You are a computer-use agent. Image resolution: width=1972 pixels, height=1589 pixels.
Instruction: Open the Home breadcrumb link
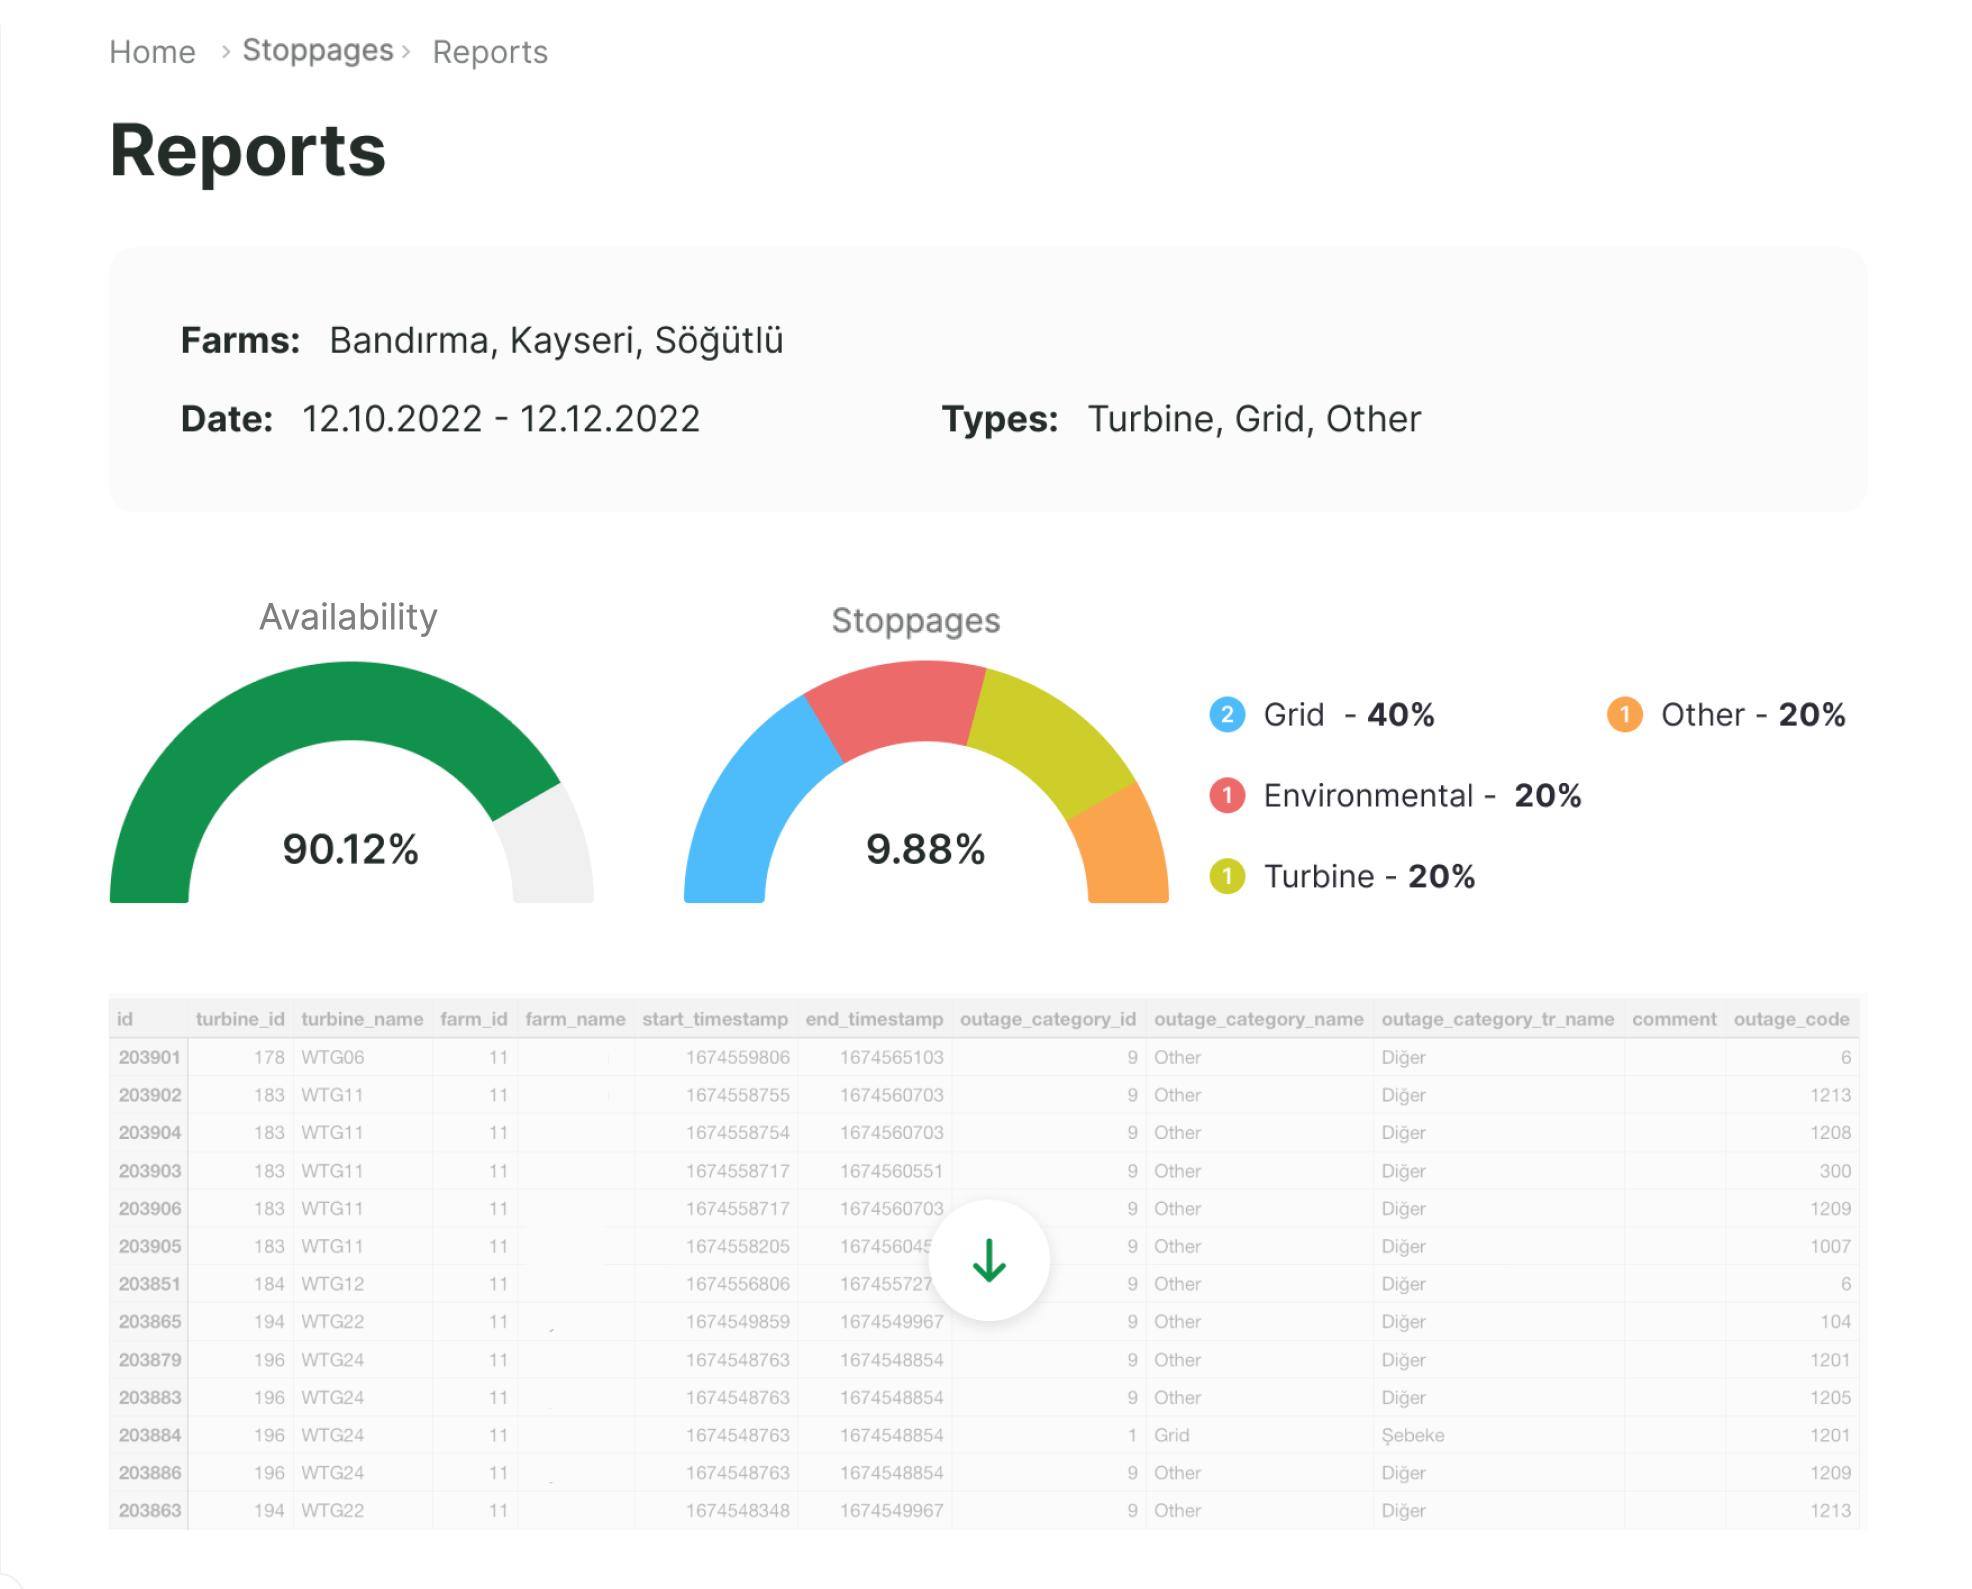[x=152, y=51]
